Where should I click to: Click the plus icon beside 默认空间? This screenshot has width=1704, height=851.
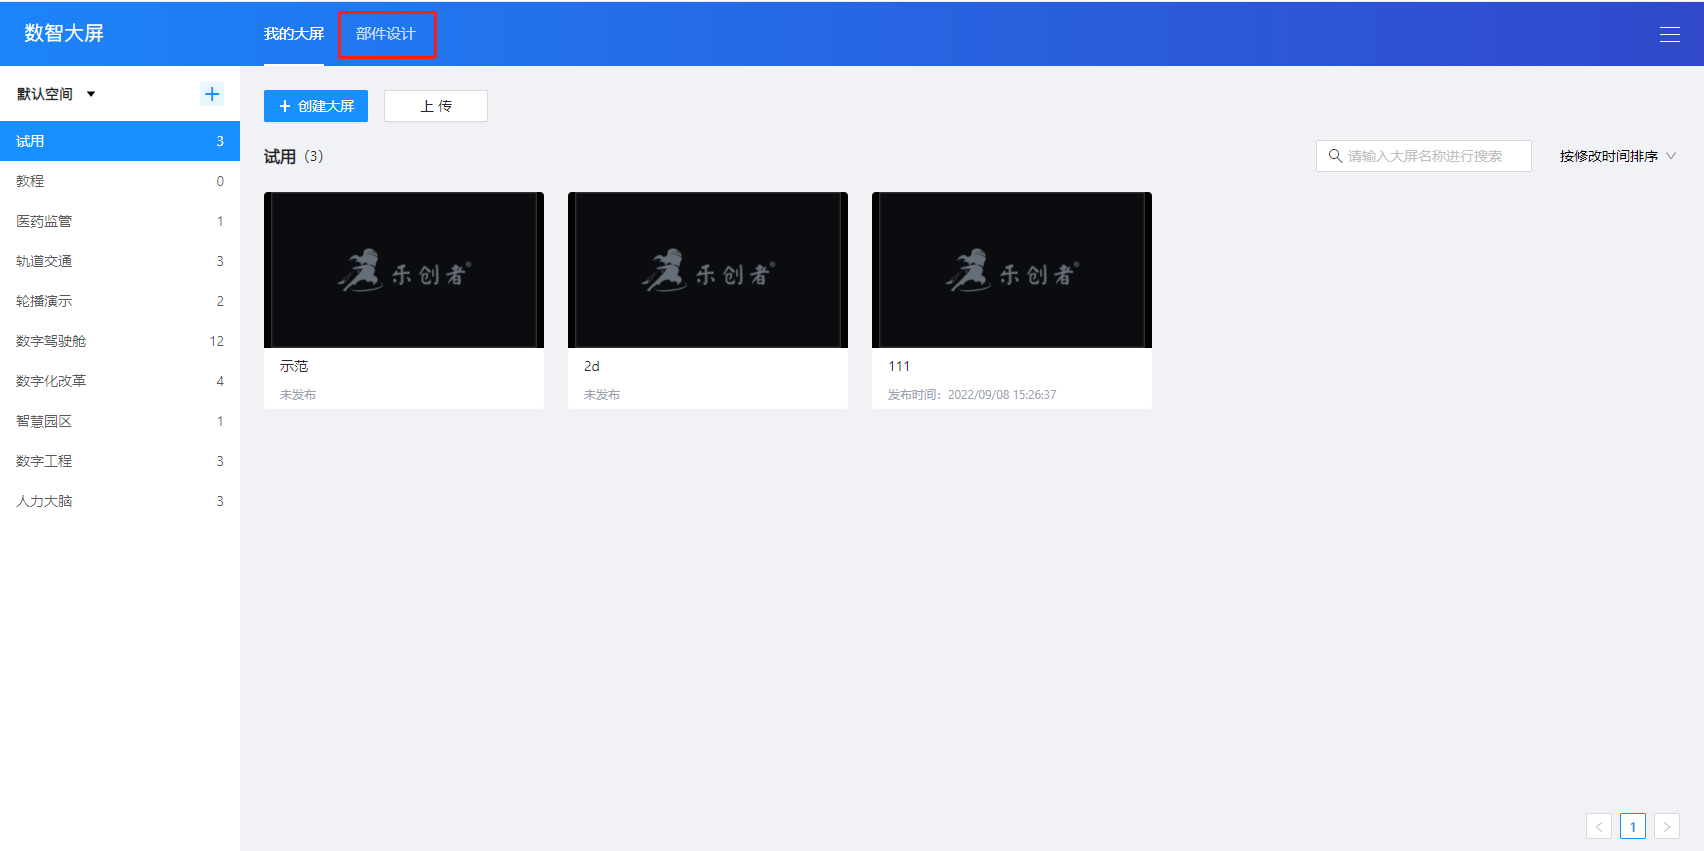click(212, 94)
